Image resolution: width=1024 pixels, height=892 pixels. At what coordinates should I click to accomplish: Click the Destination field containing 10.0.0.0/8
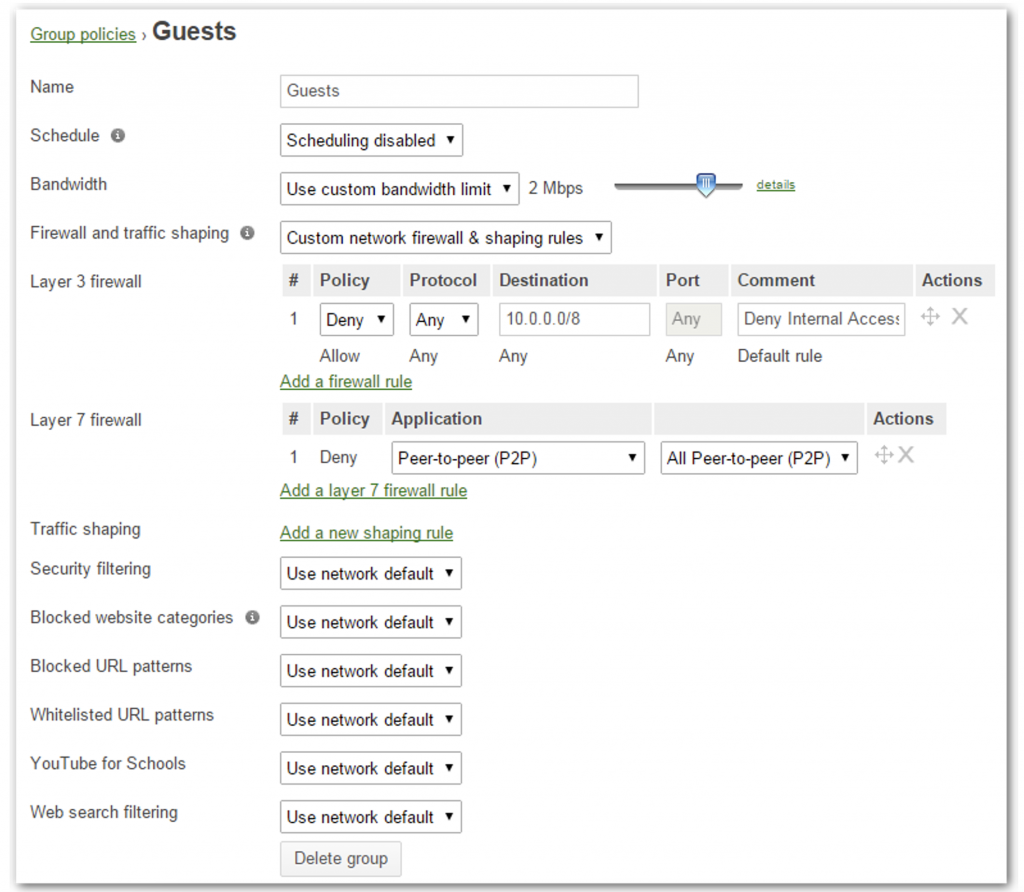(x=575, y=320)
